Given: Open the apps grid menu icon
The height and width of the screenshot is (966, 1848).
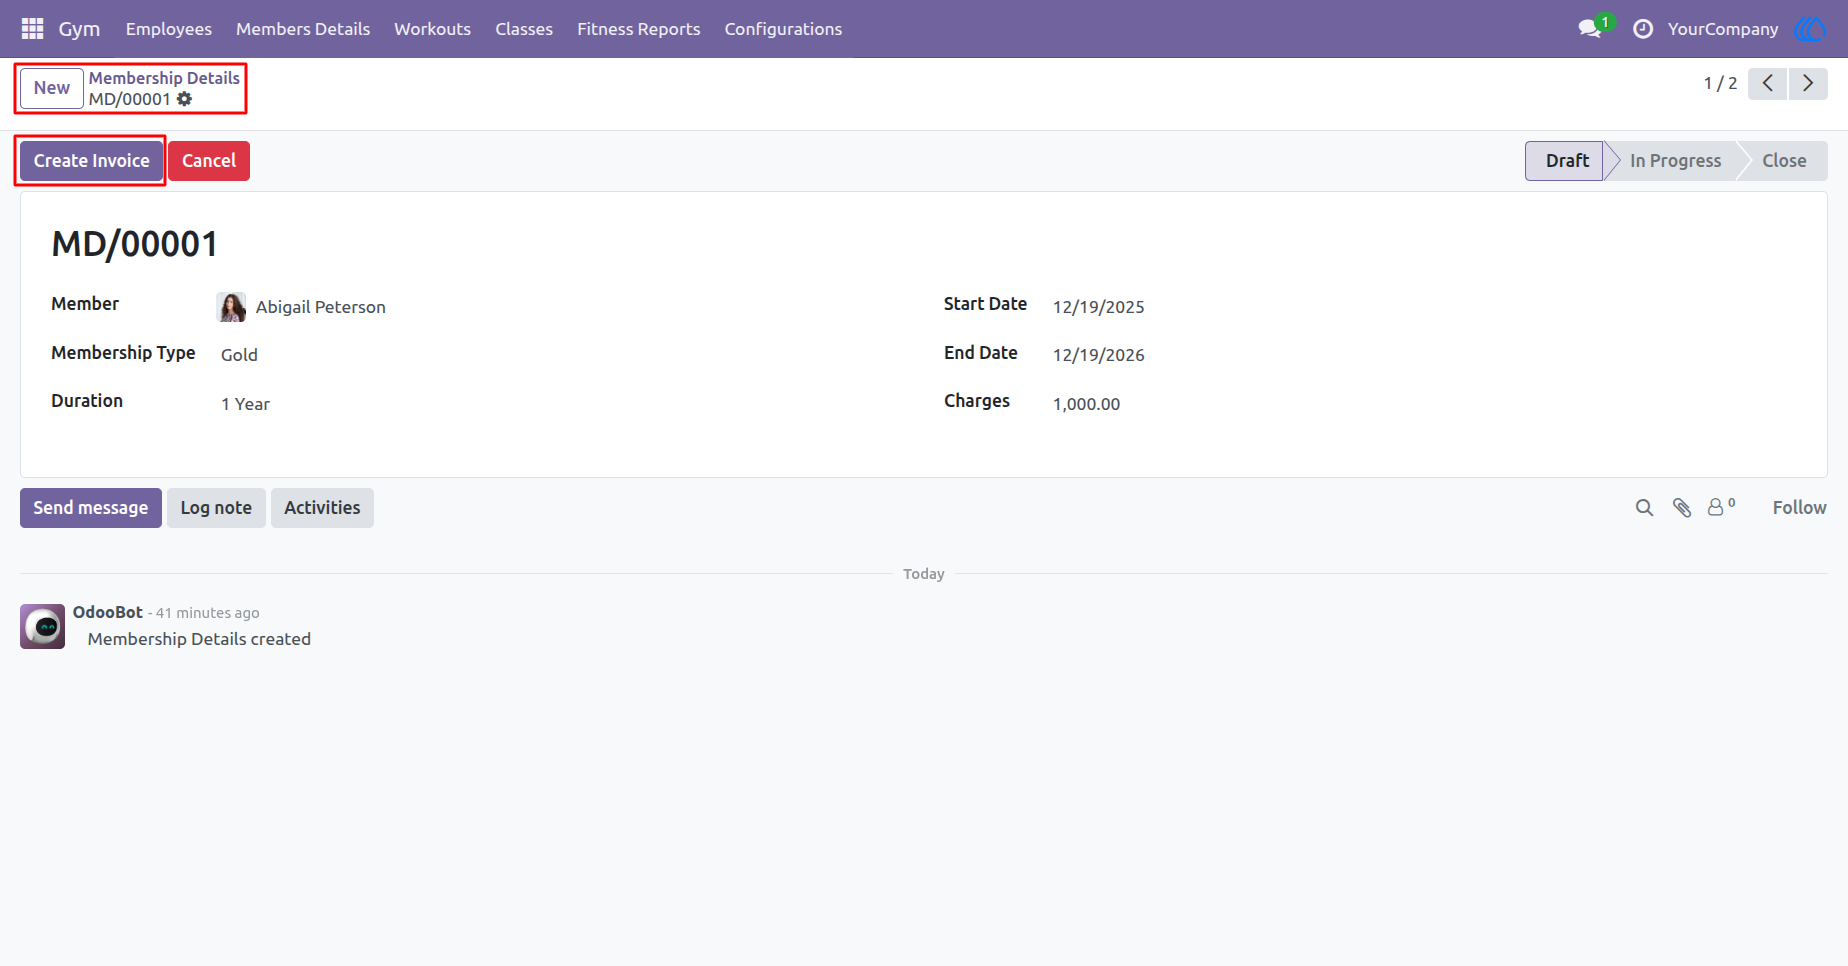Looking at the screenshot, I should tap(32, 29).
